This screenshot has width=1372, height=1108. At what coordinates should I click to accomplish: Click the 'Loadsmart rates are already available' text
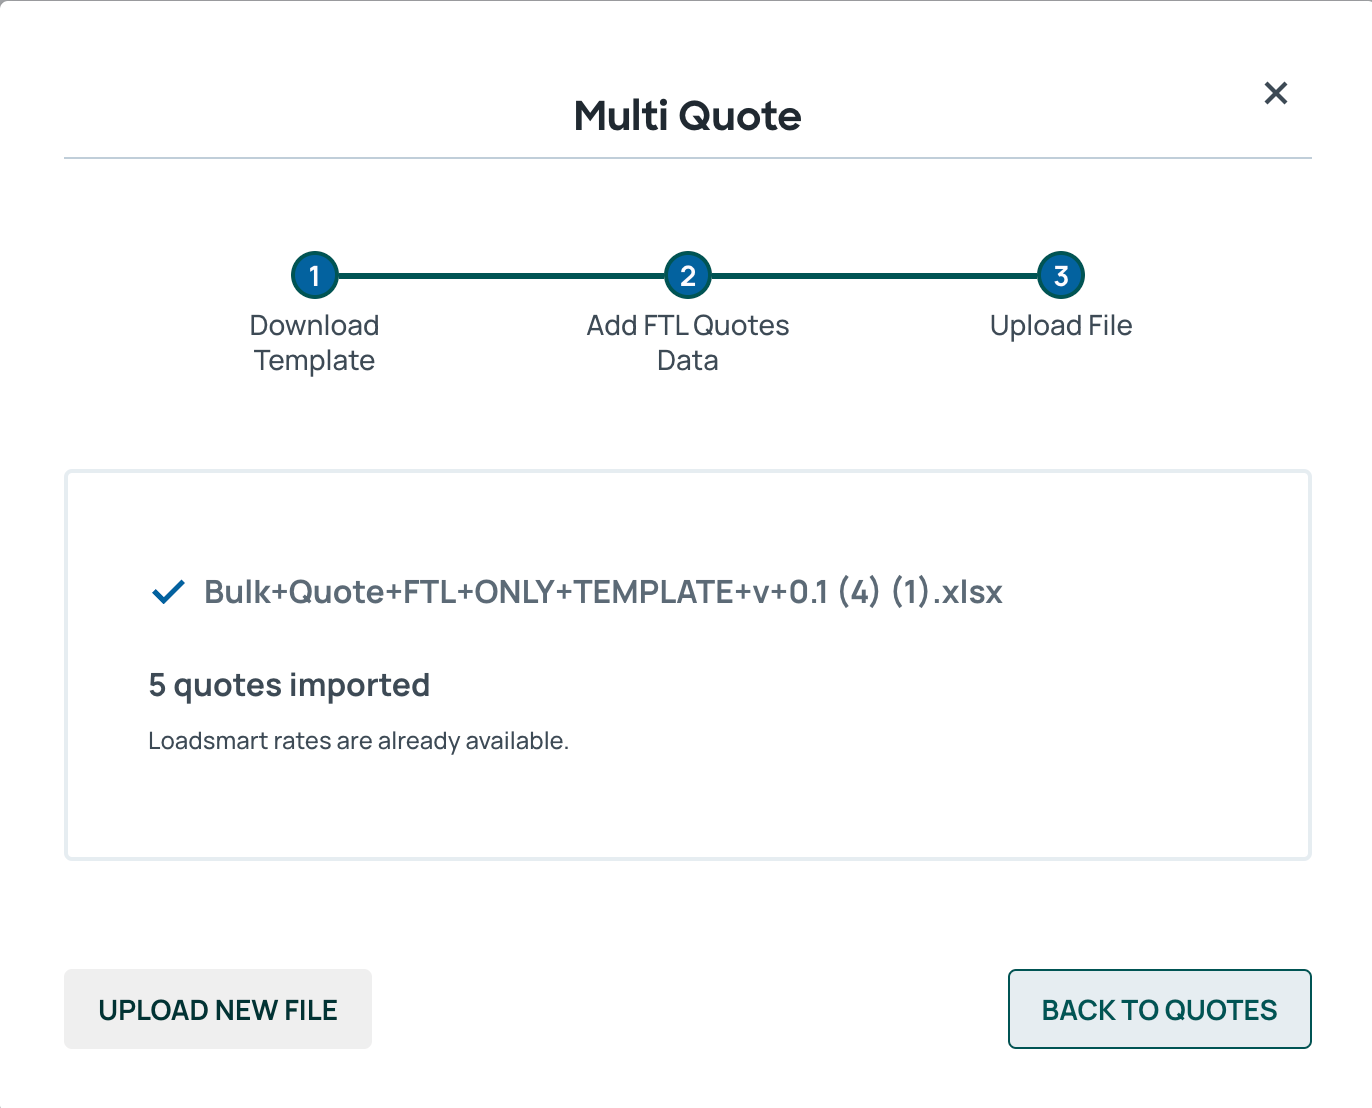point(358,741)
